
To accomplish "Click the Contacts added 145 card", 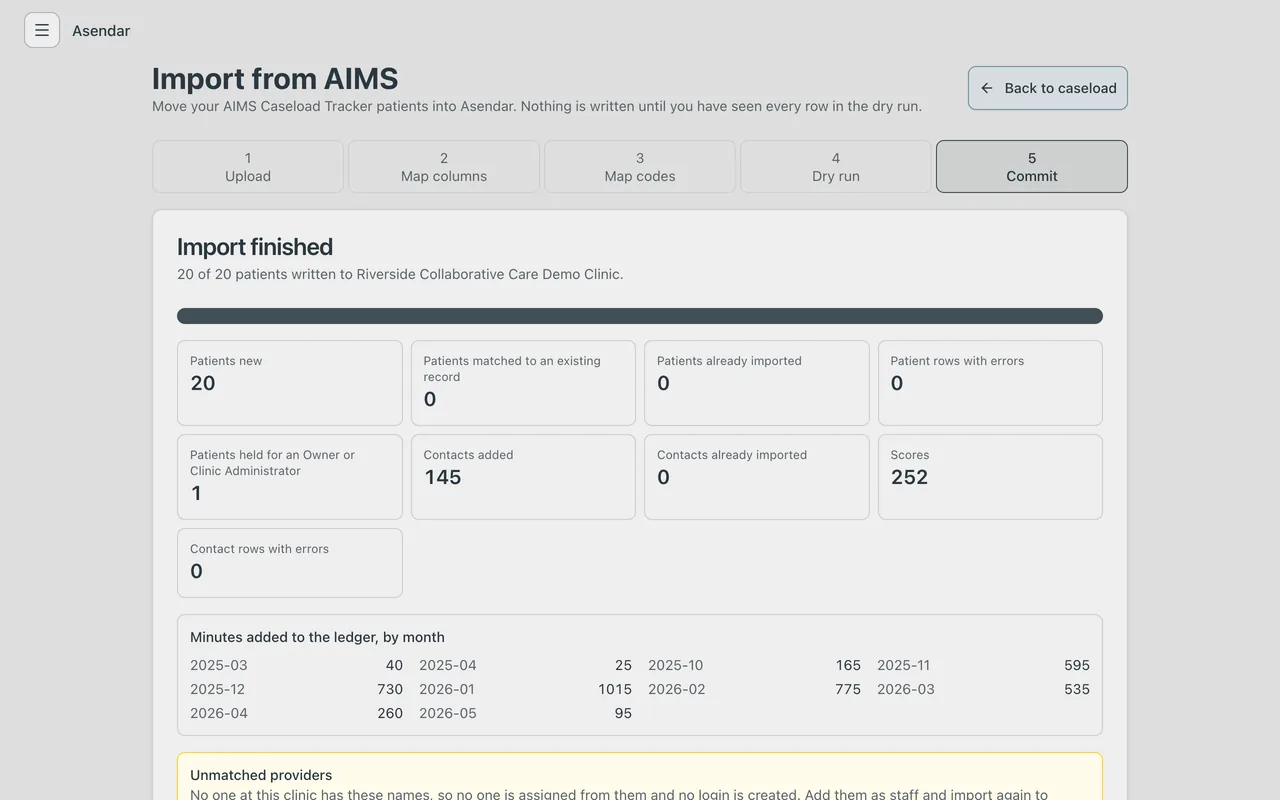I will pyautogui.click(x=523, y=477).
